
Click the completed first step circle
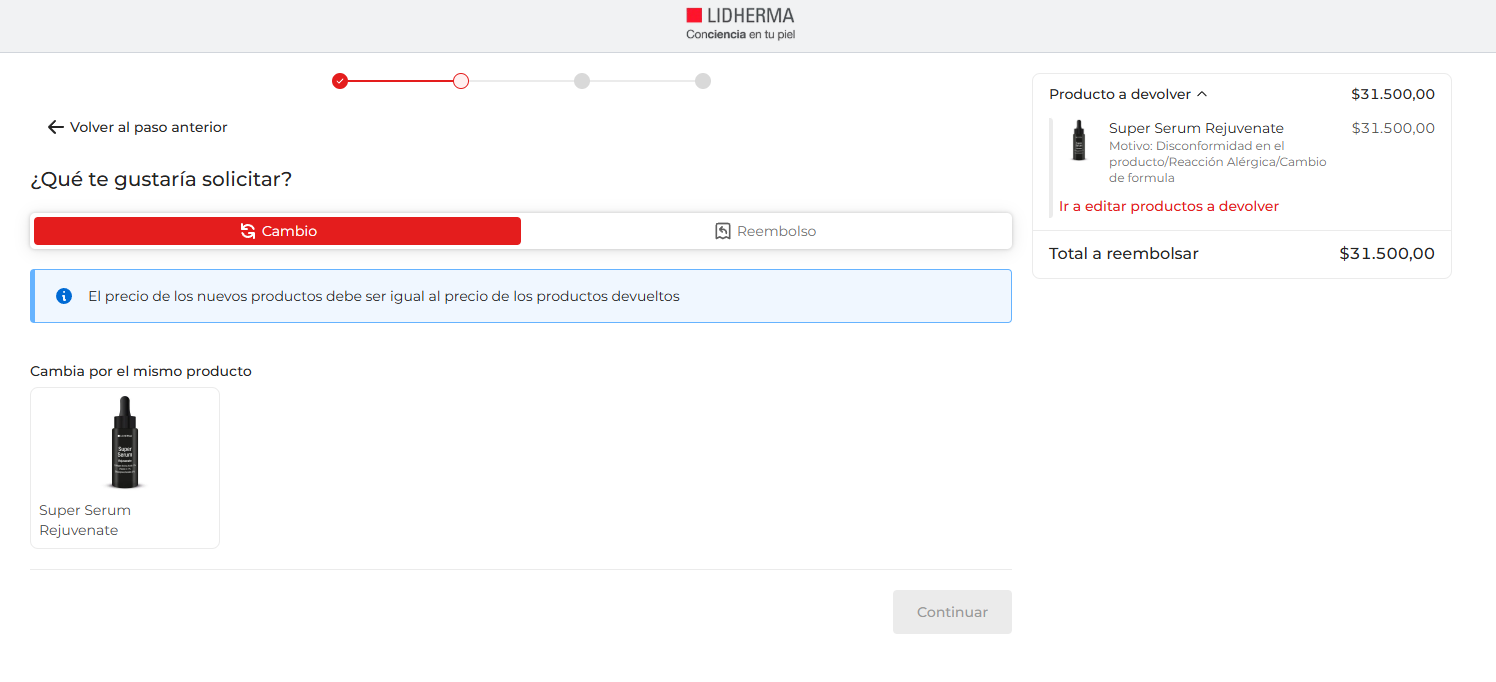coord(340,81)
